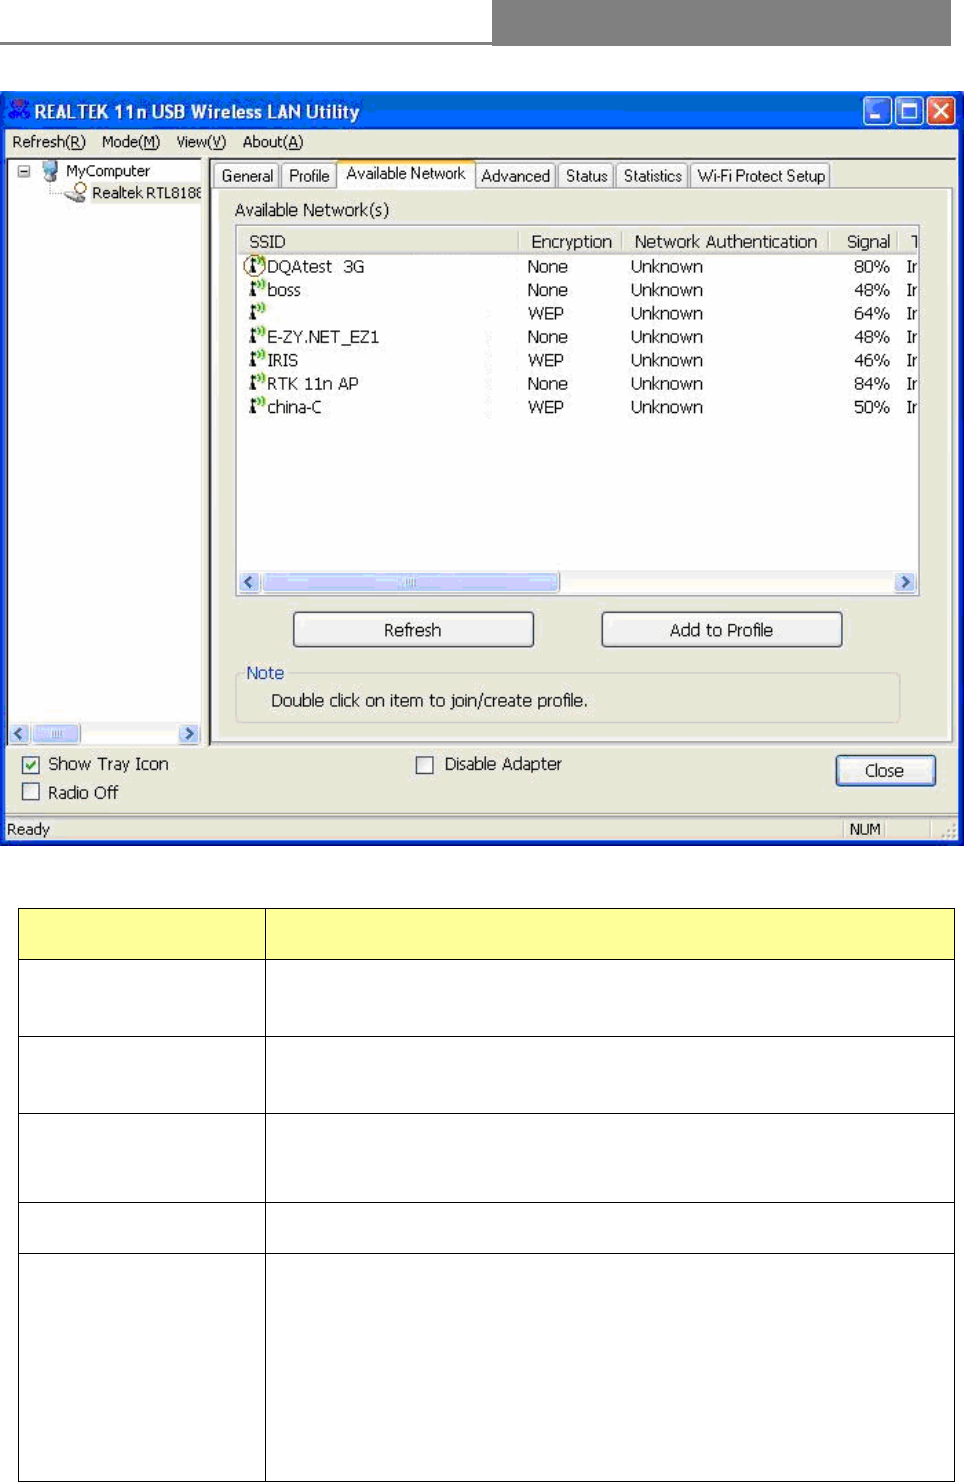Click the network list scroll right arrow
The image size is (964, 1482).
[905, 582]
